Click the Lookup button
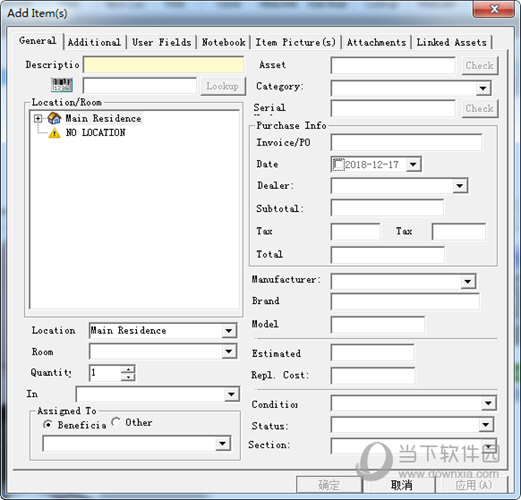Viewport: 521px width, 500px height. click(x=223, y=86)
